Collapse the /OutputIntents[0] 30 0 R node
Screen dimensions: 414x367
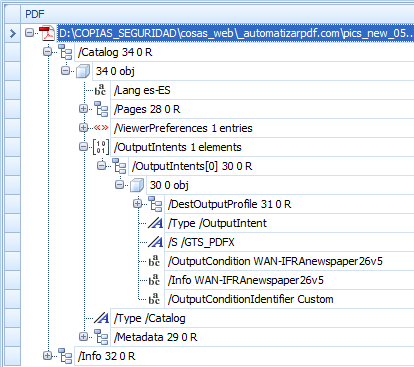(x=101, y=166)
